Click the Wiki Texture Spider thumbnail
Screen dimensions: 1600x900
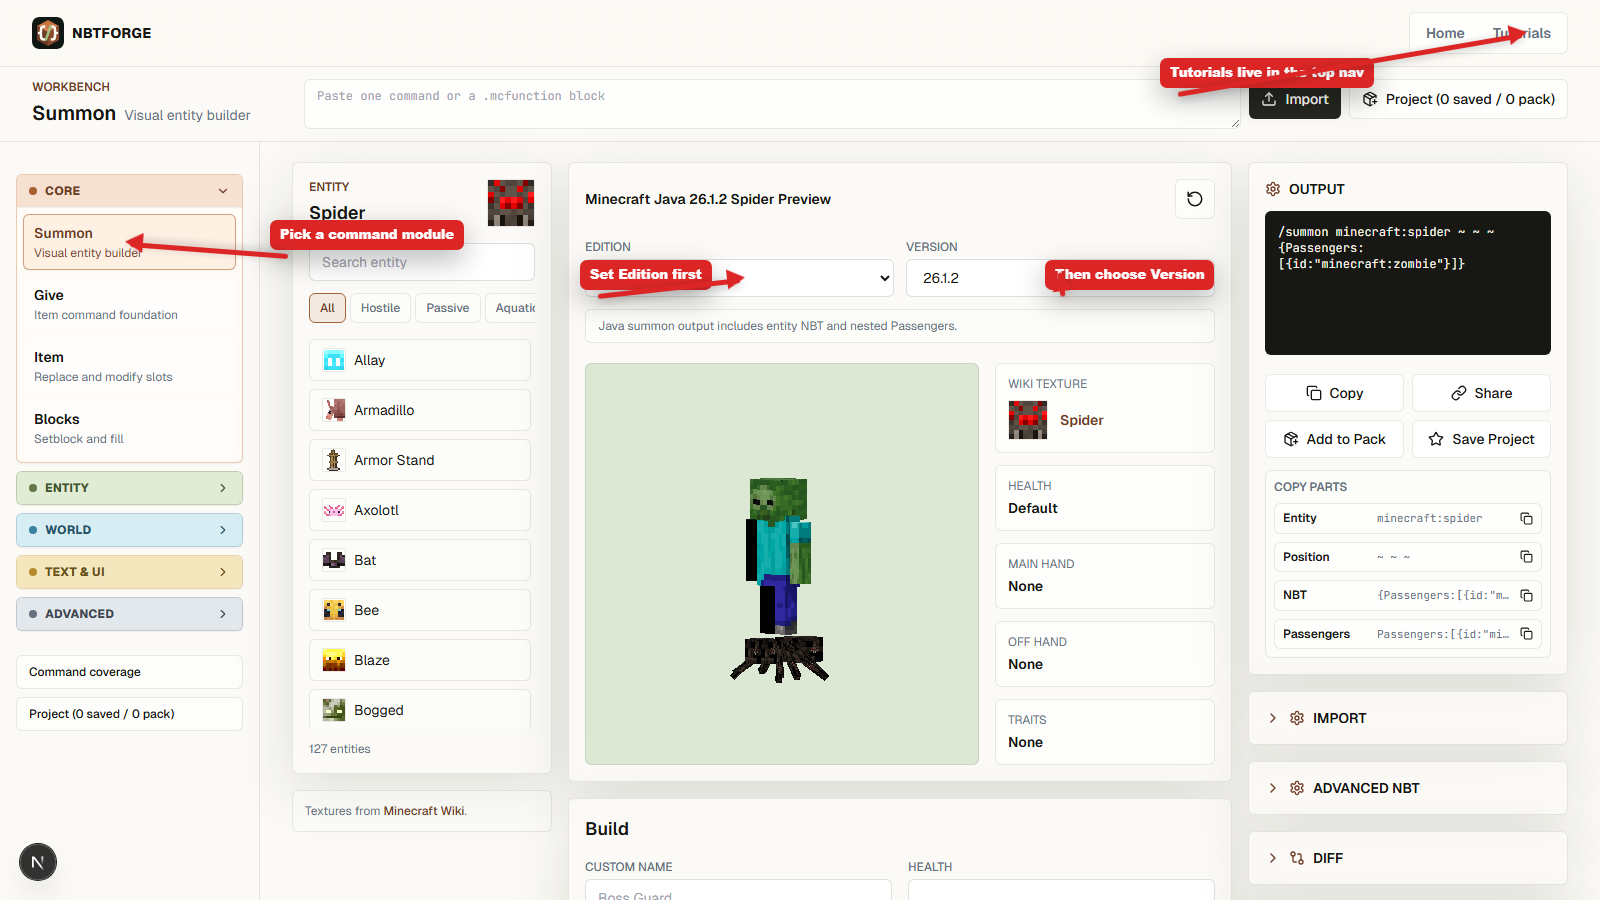[x=1028, y=420]
